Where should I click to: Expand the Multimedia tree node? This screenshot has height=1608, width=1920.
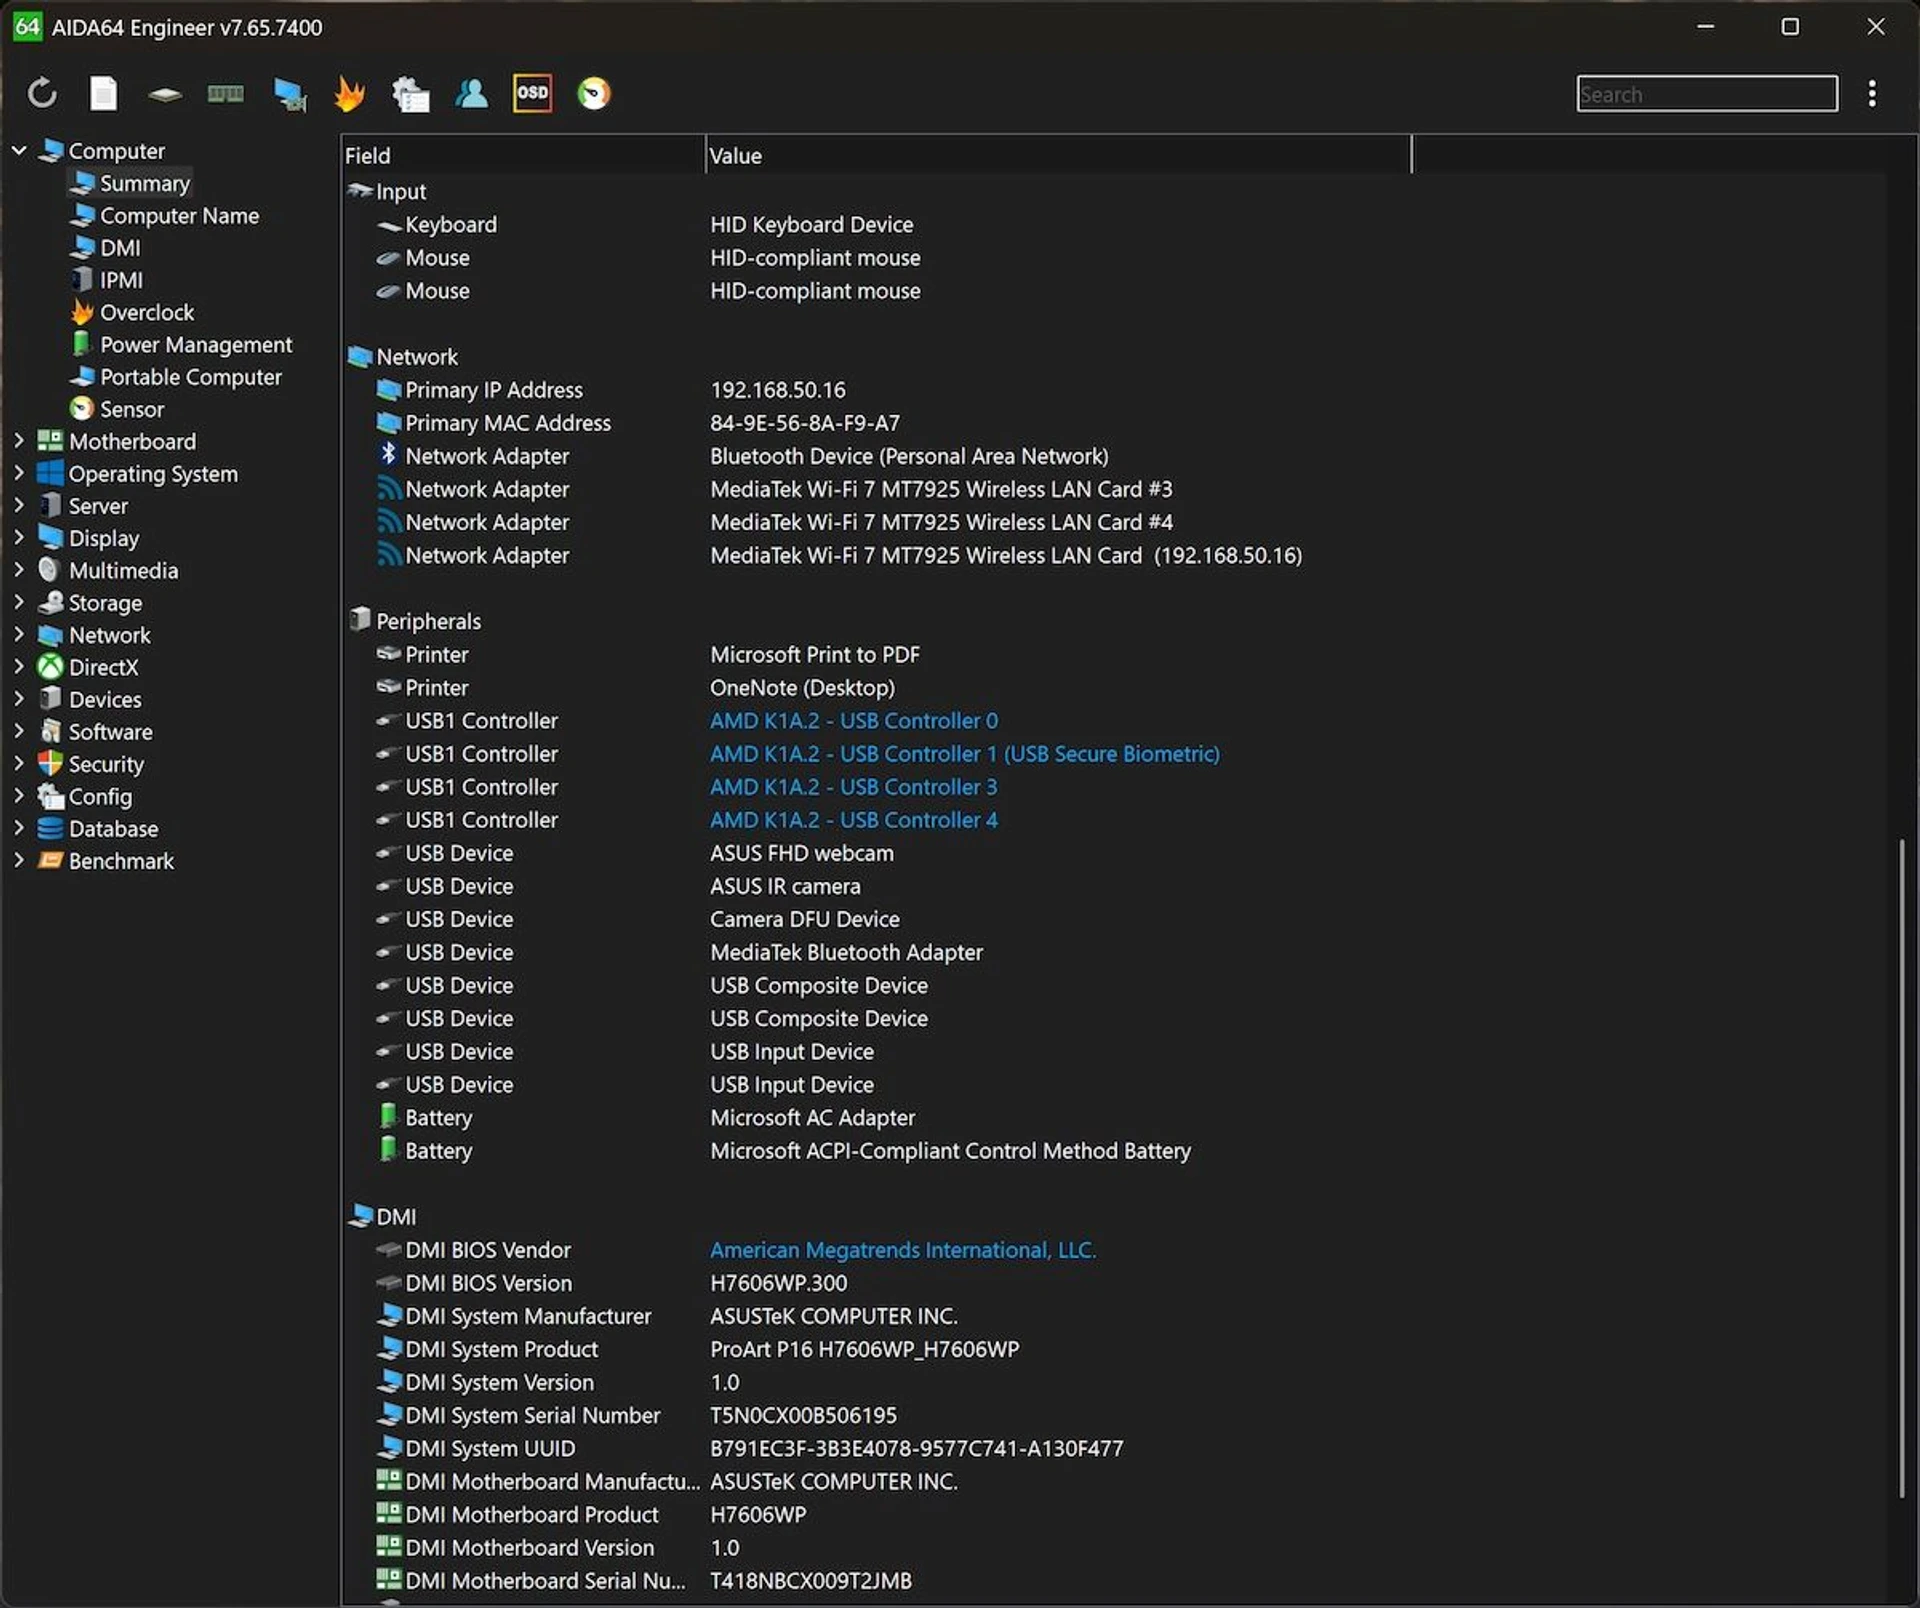click(x=19, y=569)
